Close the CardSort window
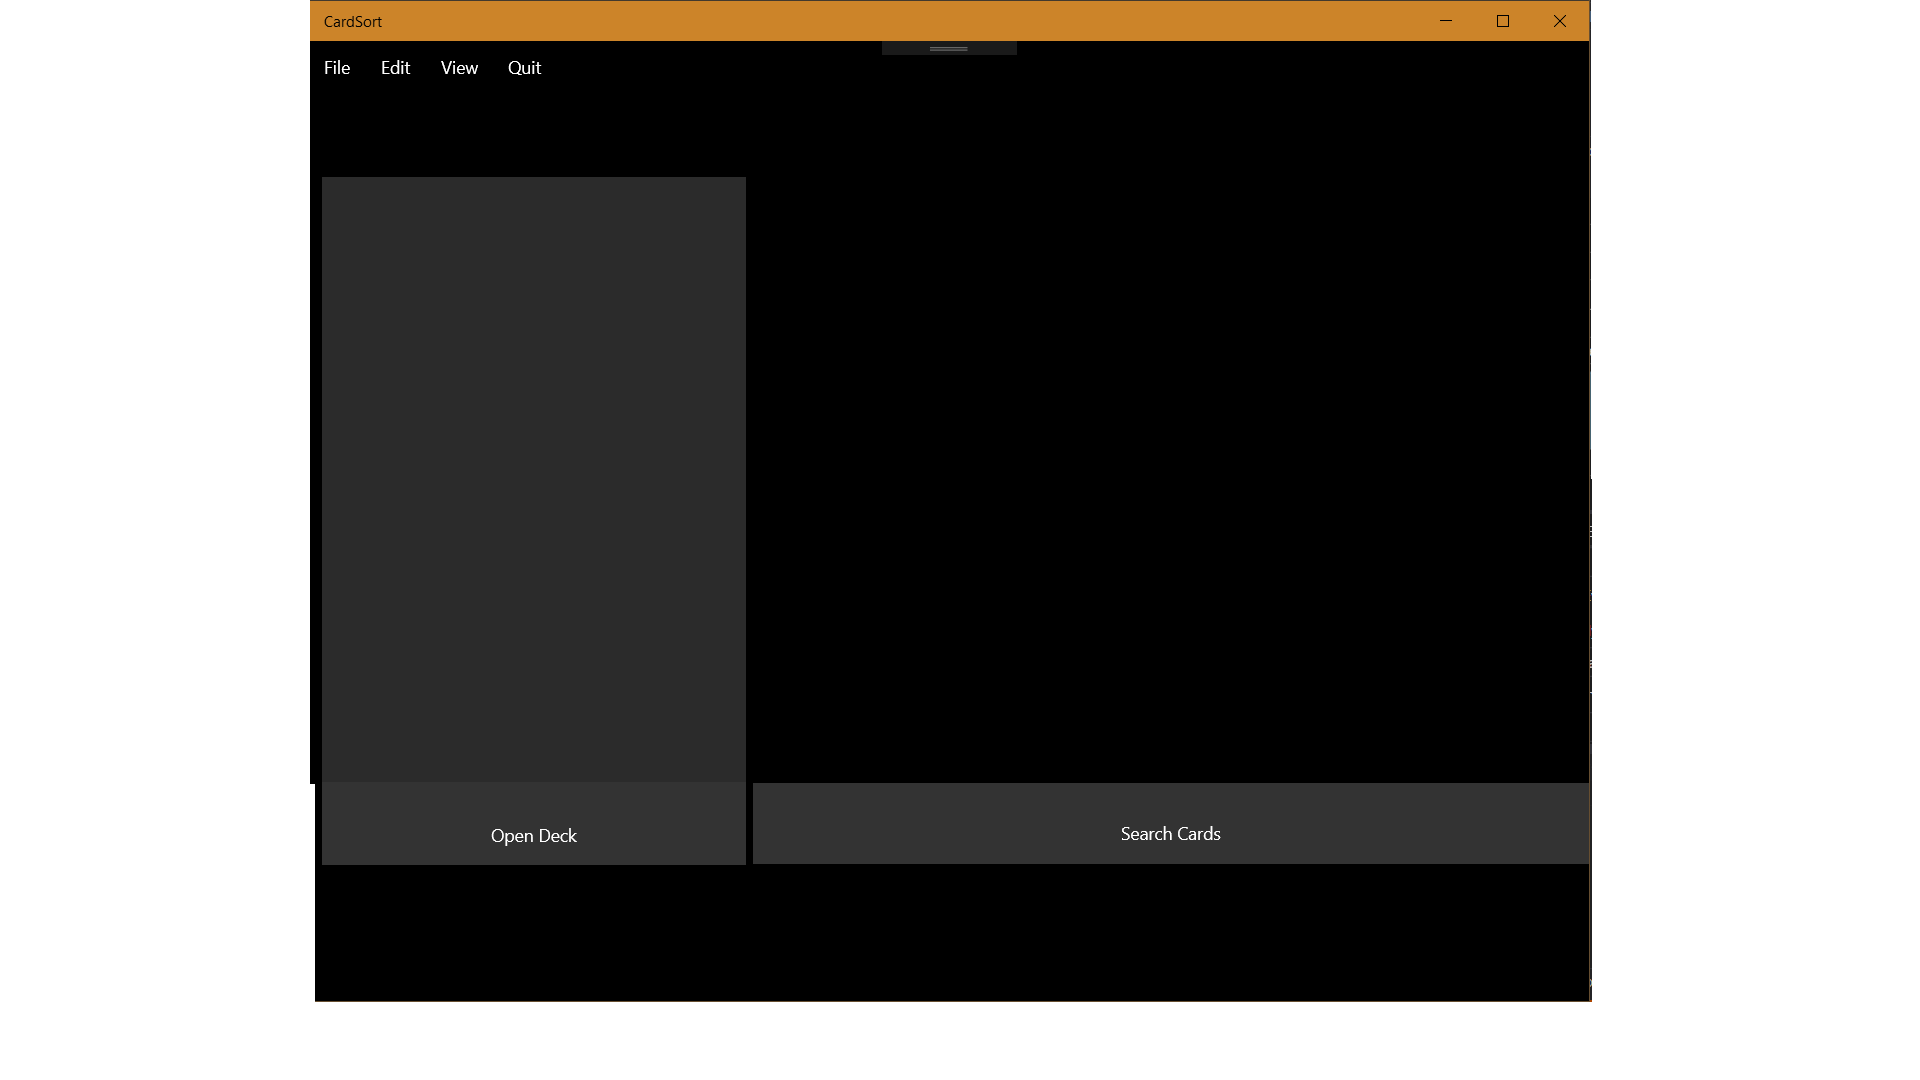This screenshot has width=1920, height=1080. click(x=1559, y=21)
